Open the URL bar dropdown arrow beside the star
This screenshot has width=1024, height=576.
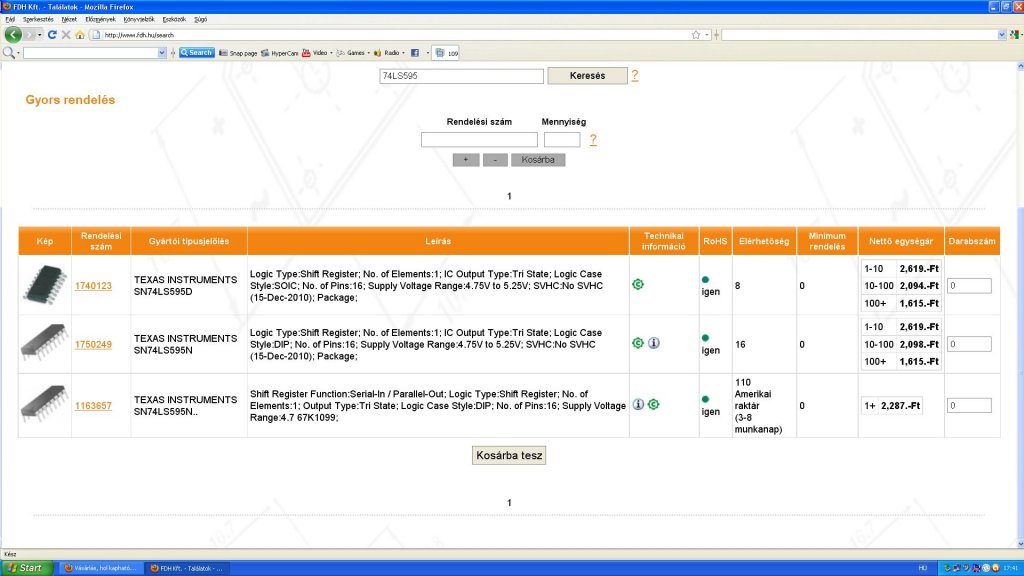point(707,35)
